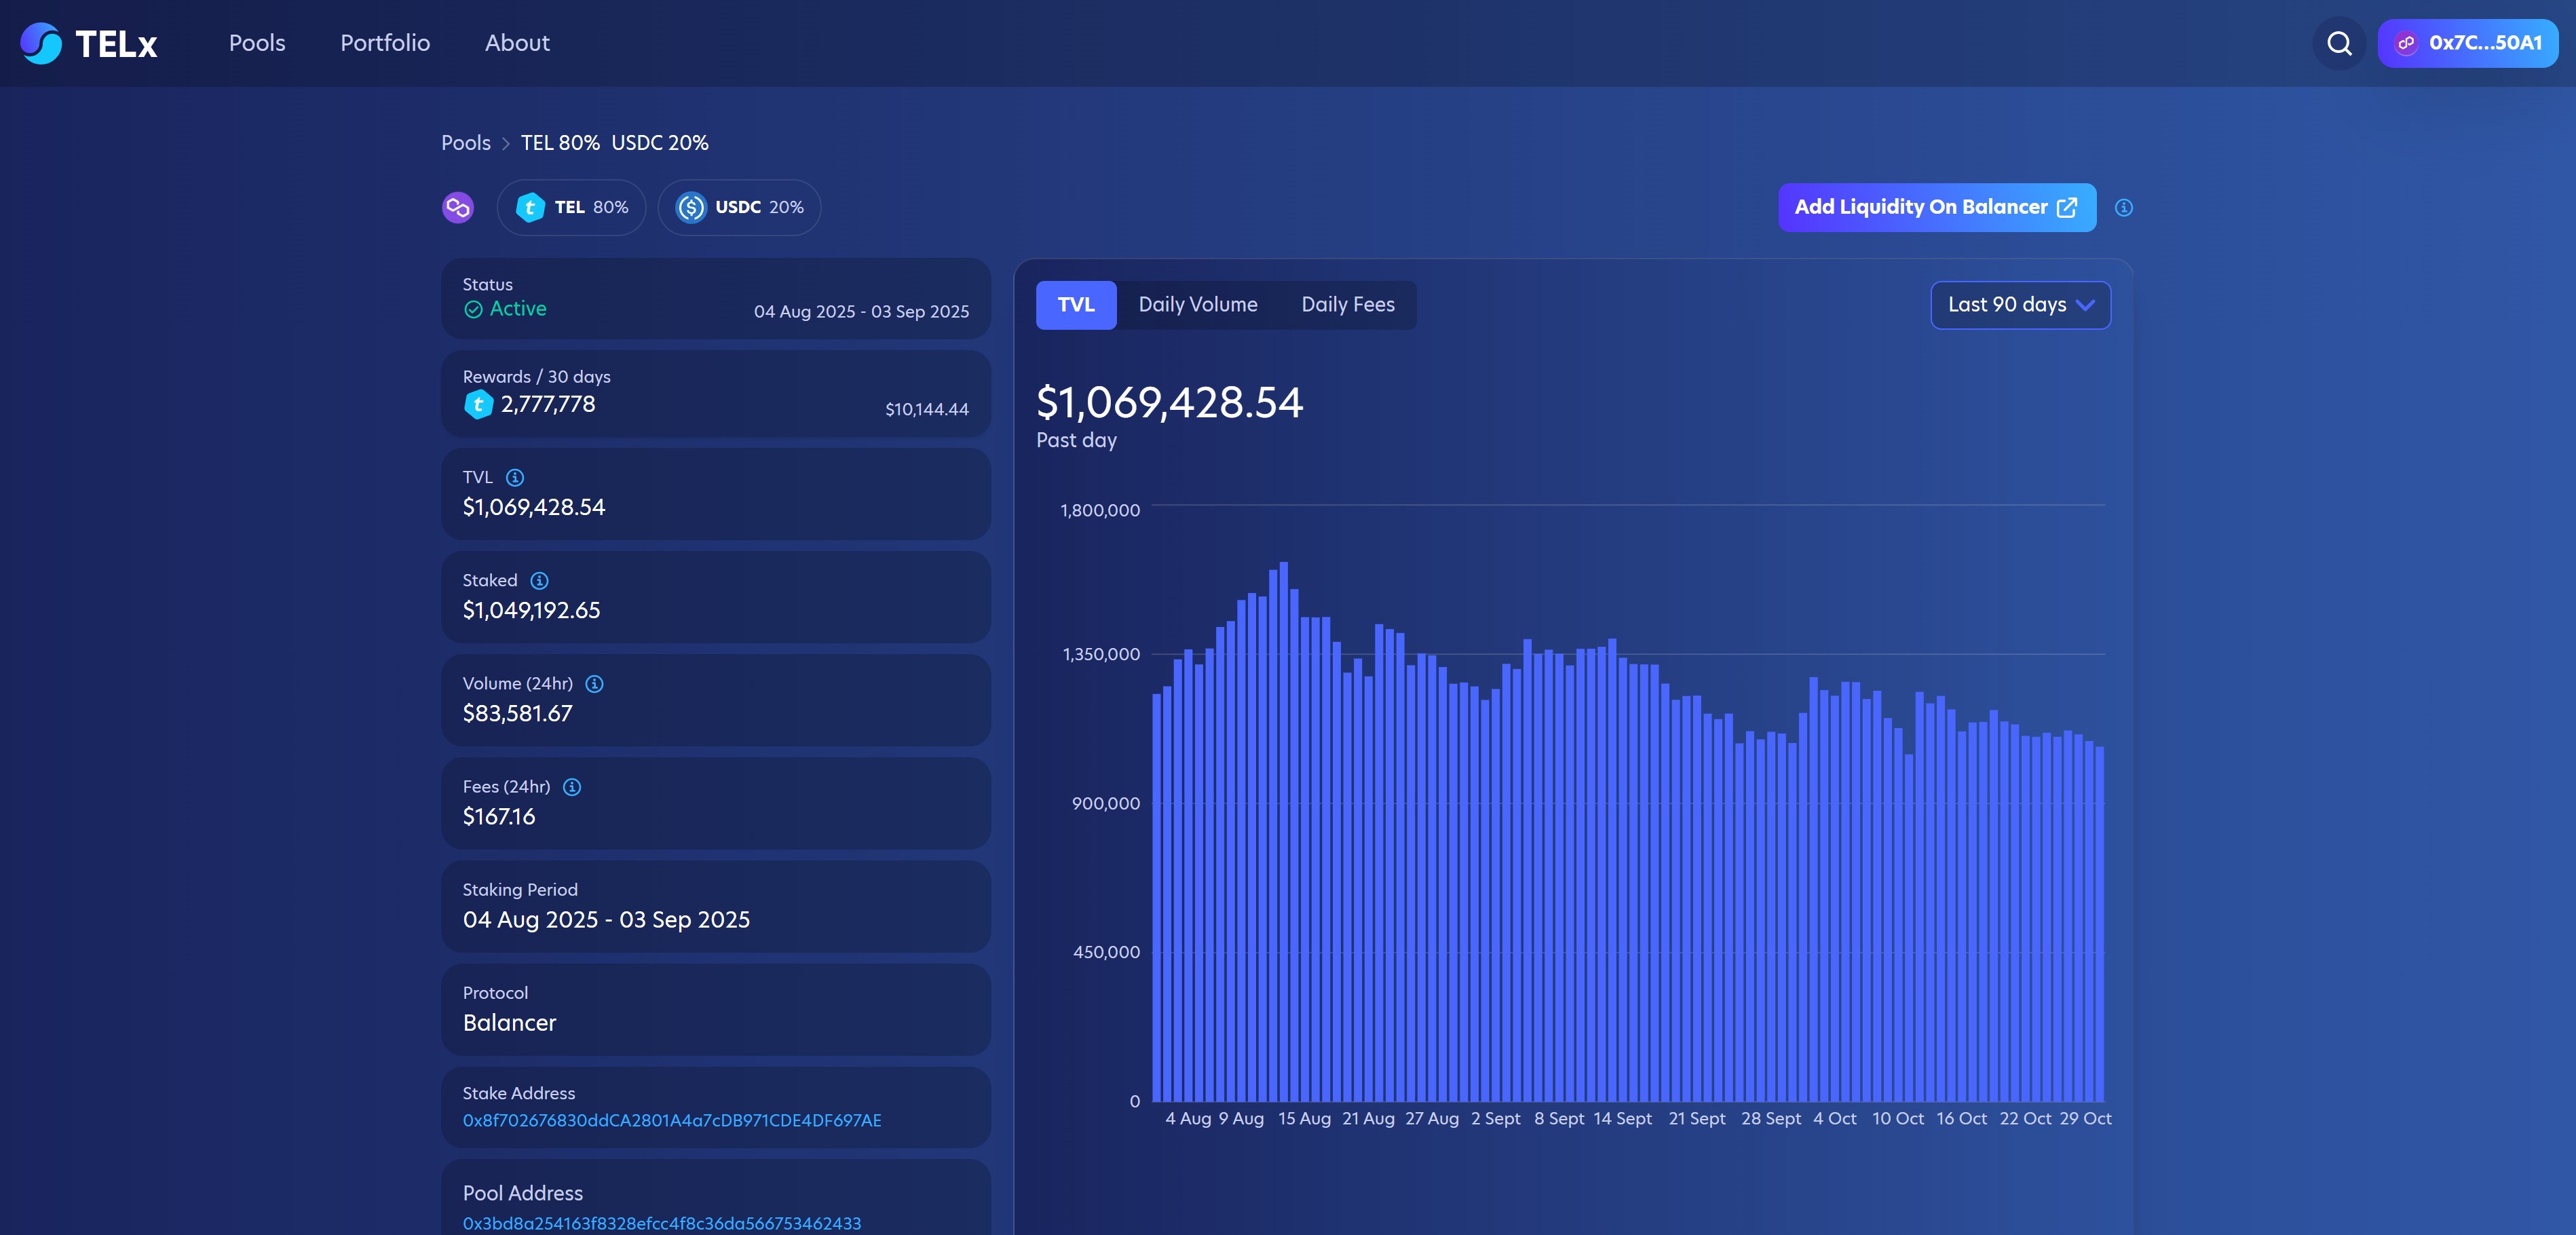Click the Fees (24hr) info icon
This screenshot has height=1235, width=2576.
572,787
